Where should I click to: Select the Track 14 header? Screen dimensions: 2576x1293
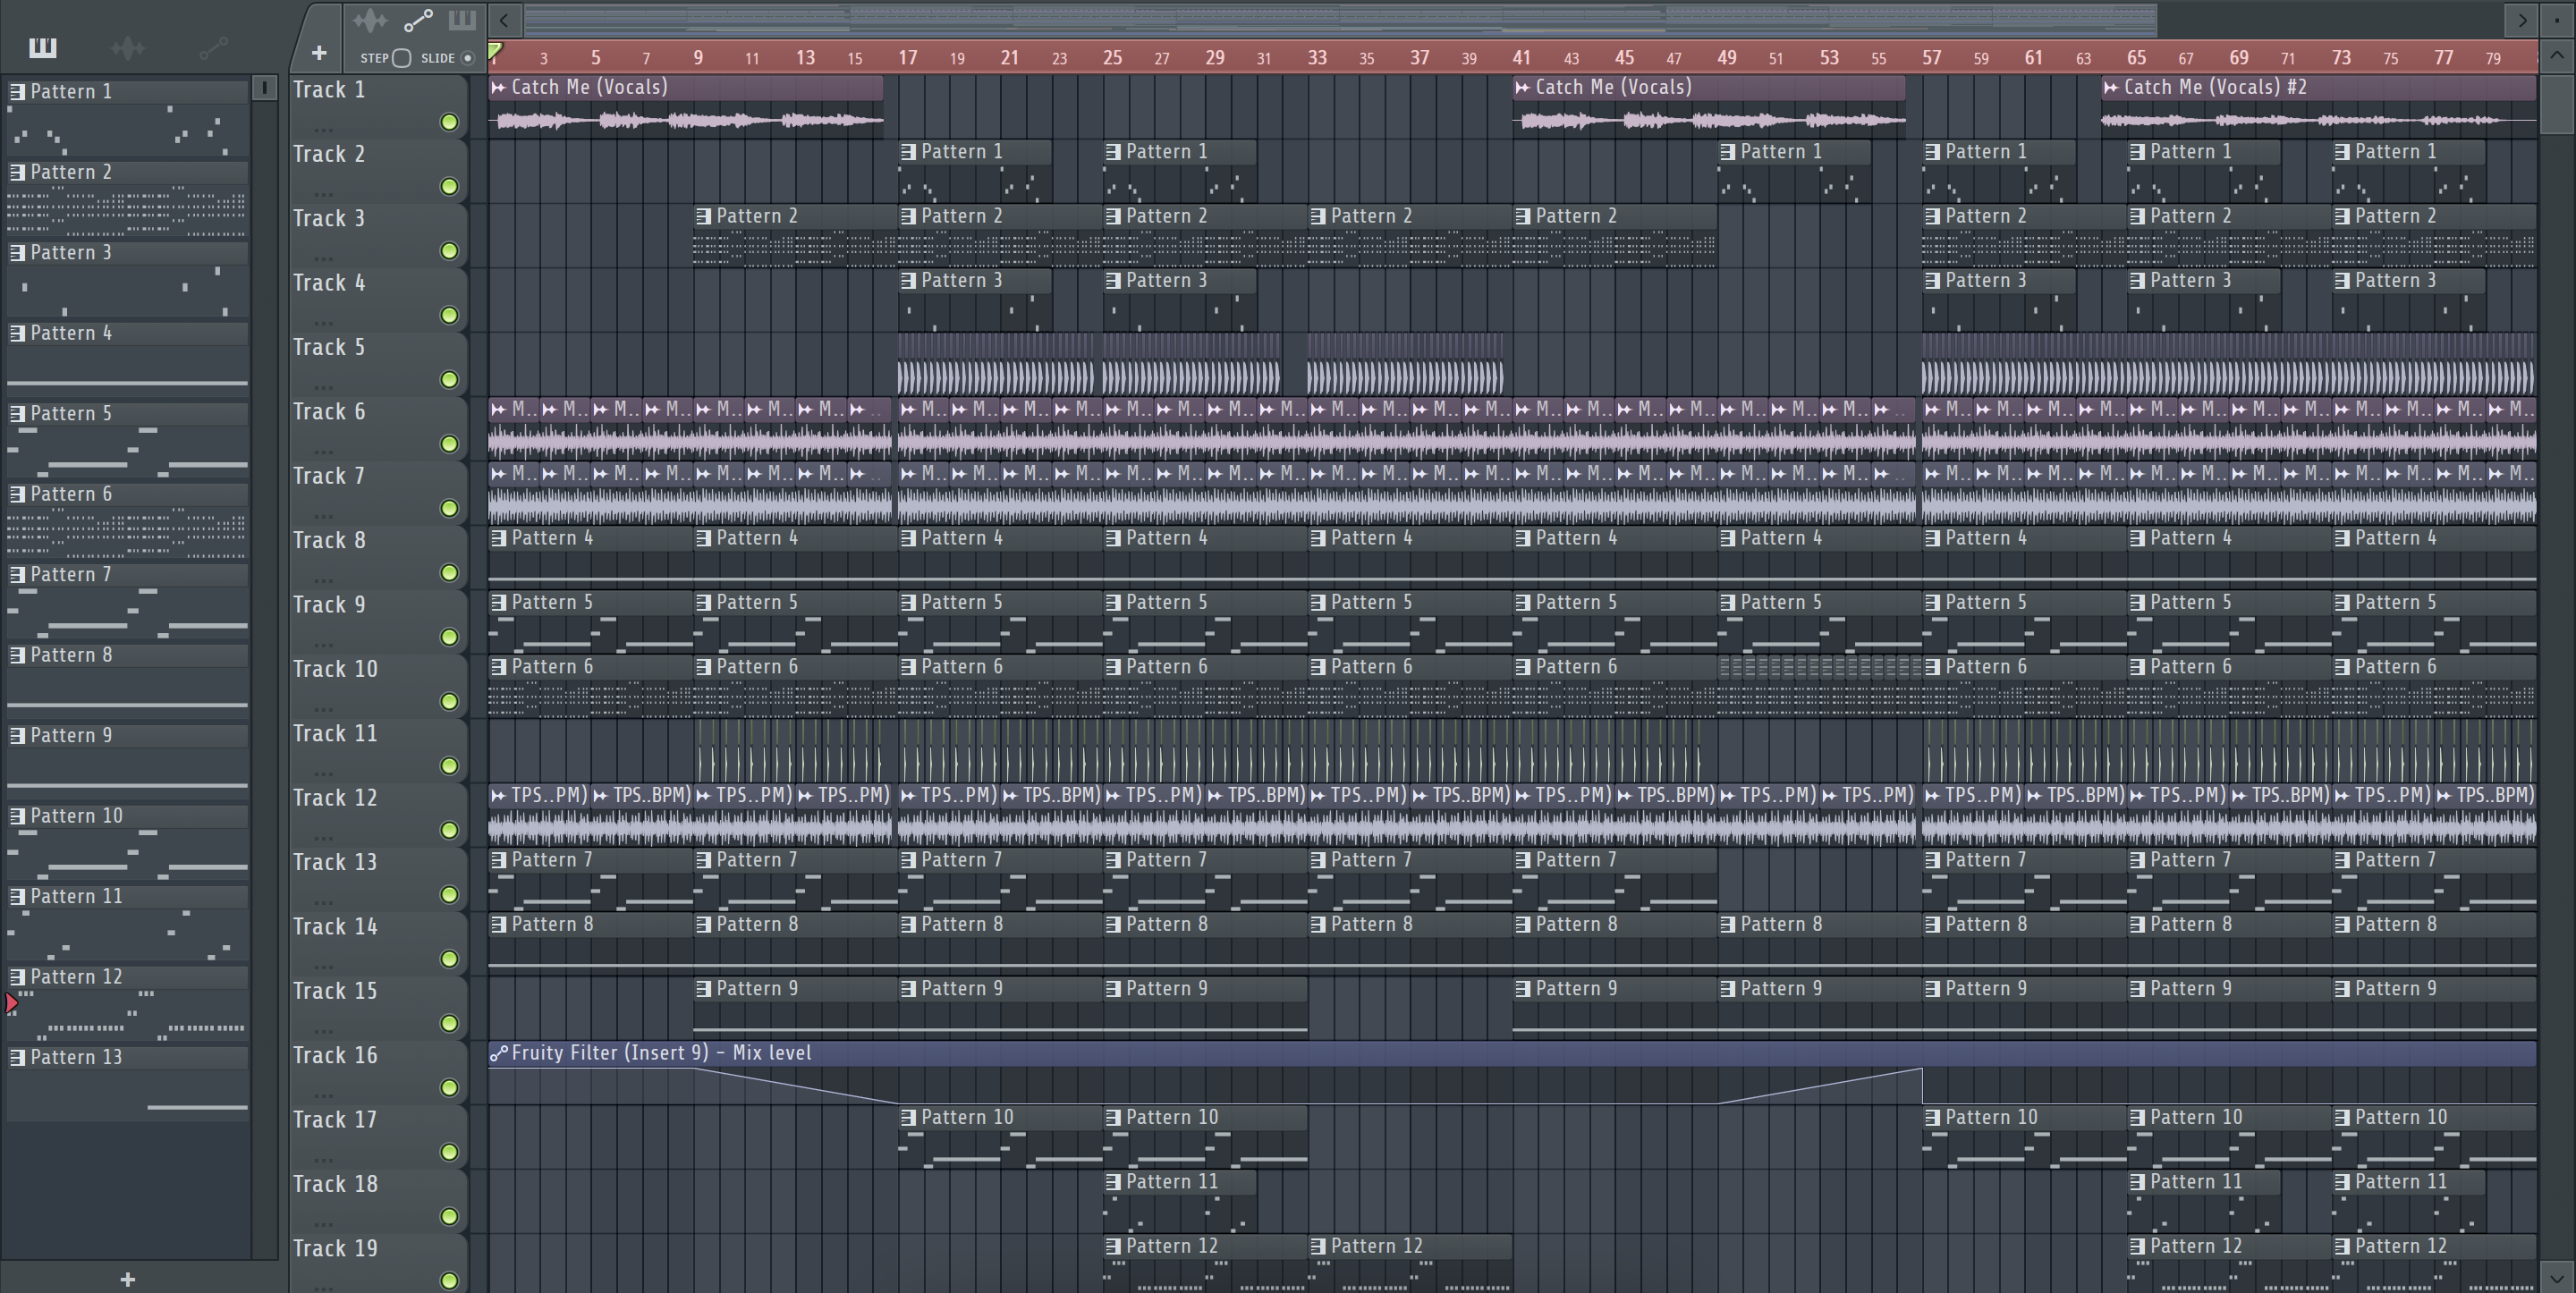[x=378, y=944]
